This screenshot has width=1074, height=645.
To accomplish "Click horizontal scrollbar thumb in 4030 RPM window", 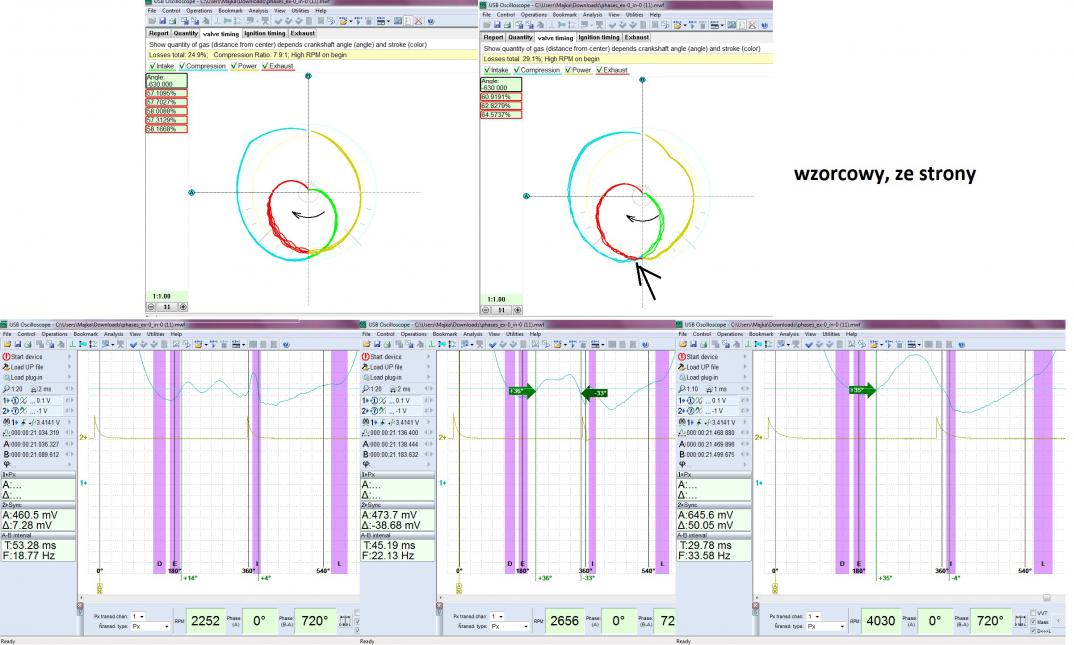I will pos(1046,597).
